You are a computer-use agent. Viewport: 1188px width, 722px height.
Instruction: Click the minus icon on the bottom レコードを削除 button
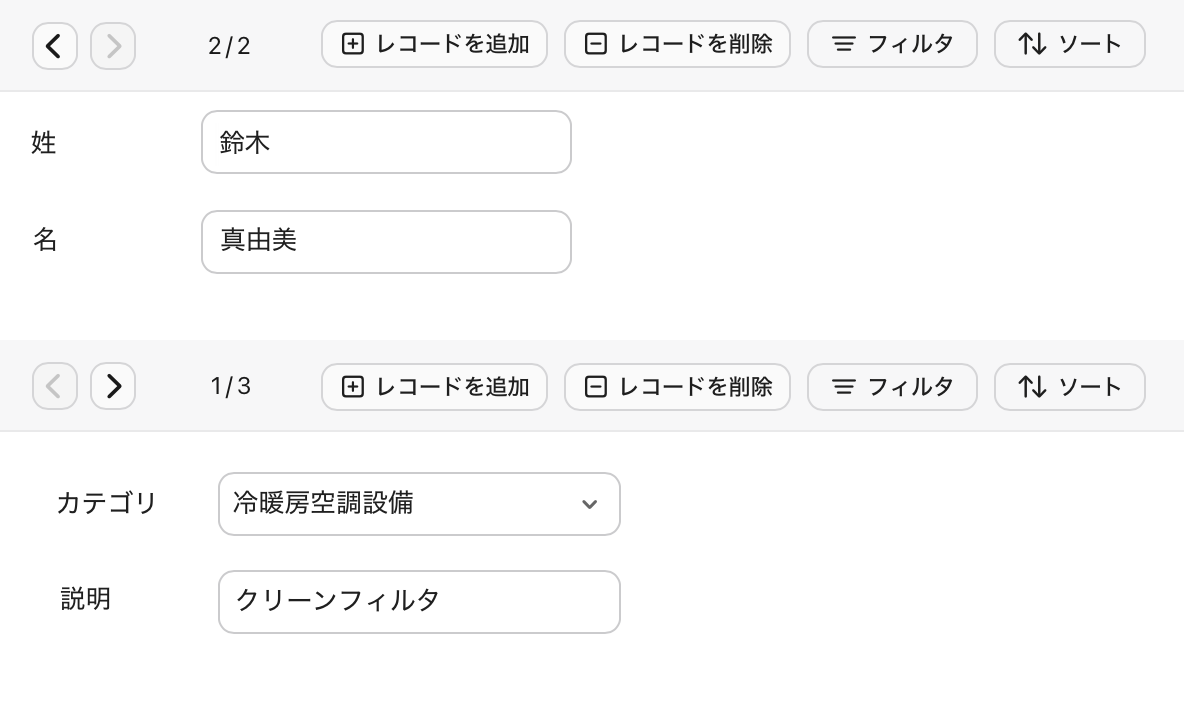596,387
